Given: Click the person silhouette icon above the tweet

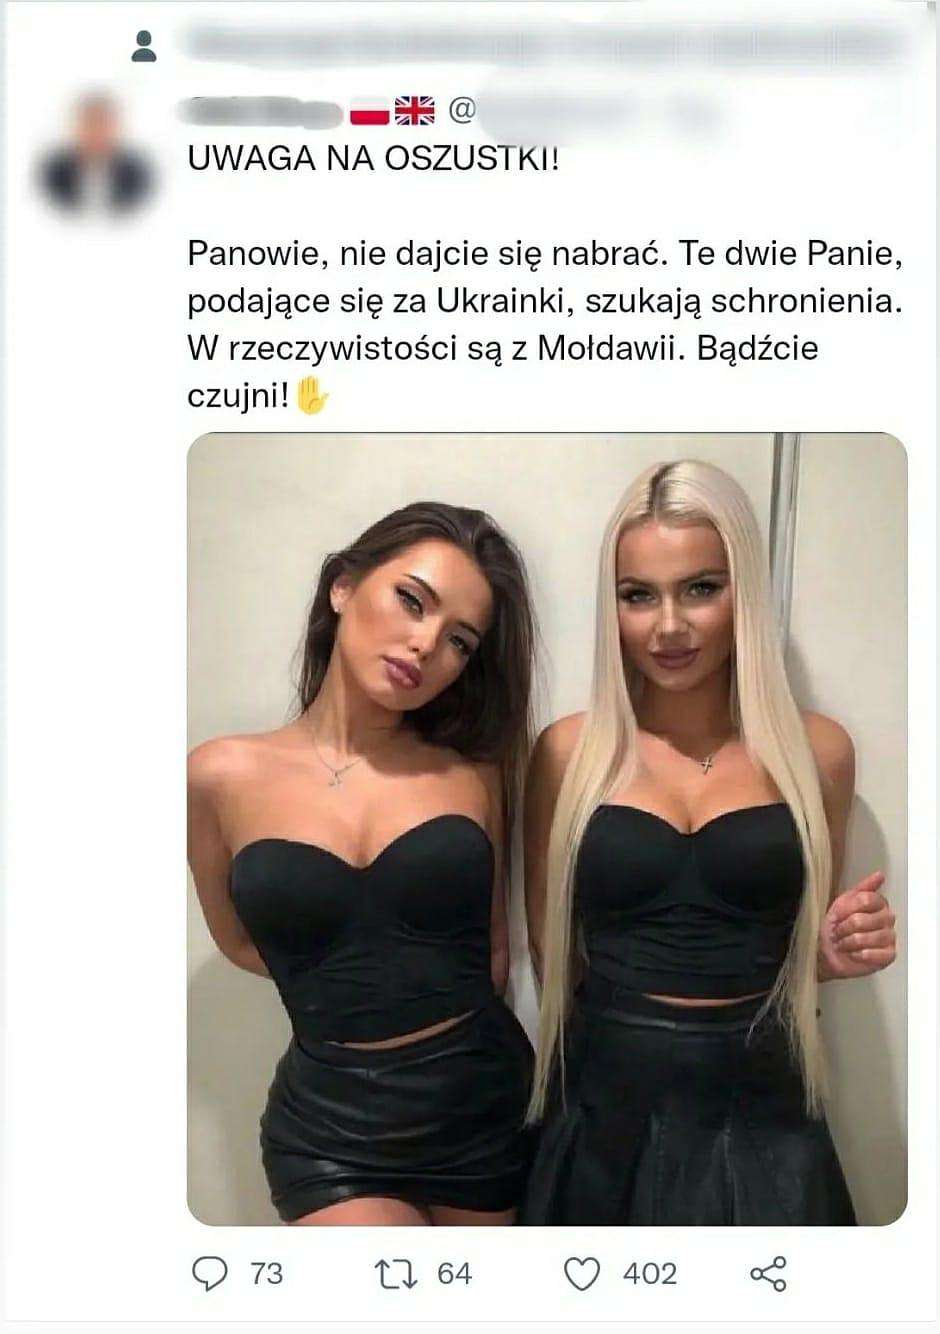Looking at the screenshot, I should pyautogui.click(x=144, y=46).
